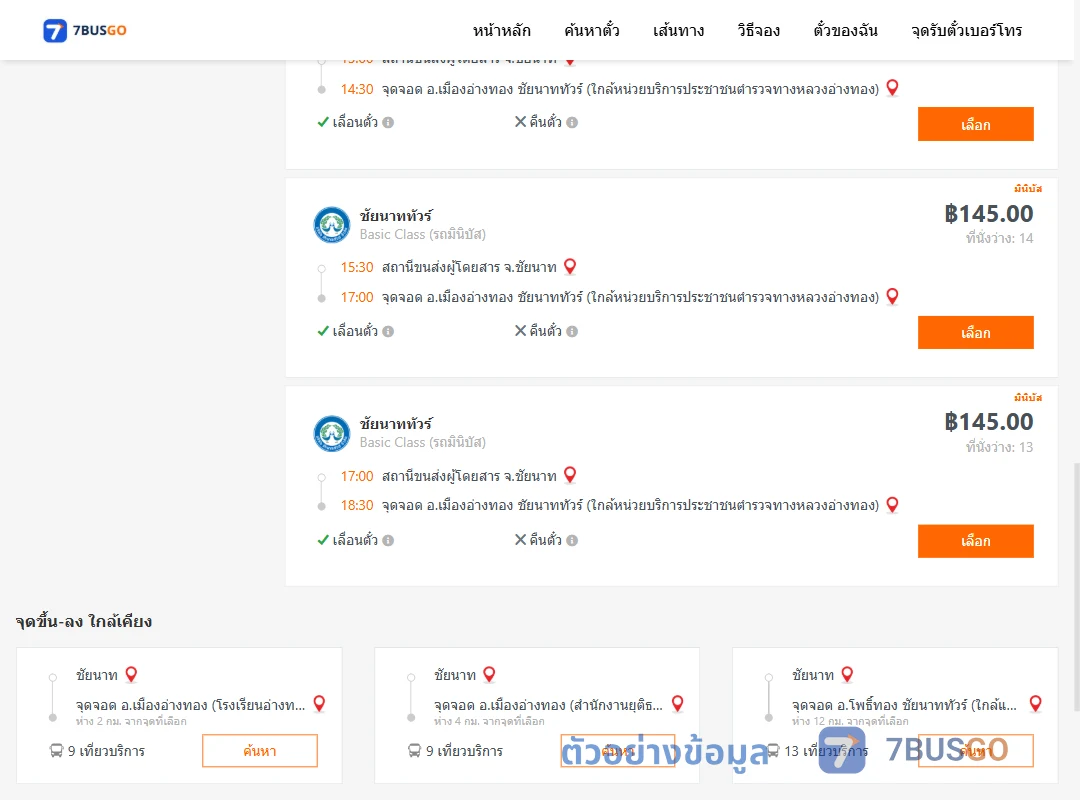Click ชัยนาท map pin in โรงเรียนอ่างทอง nearby card

pos(131,674)
